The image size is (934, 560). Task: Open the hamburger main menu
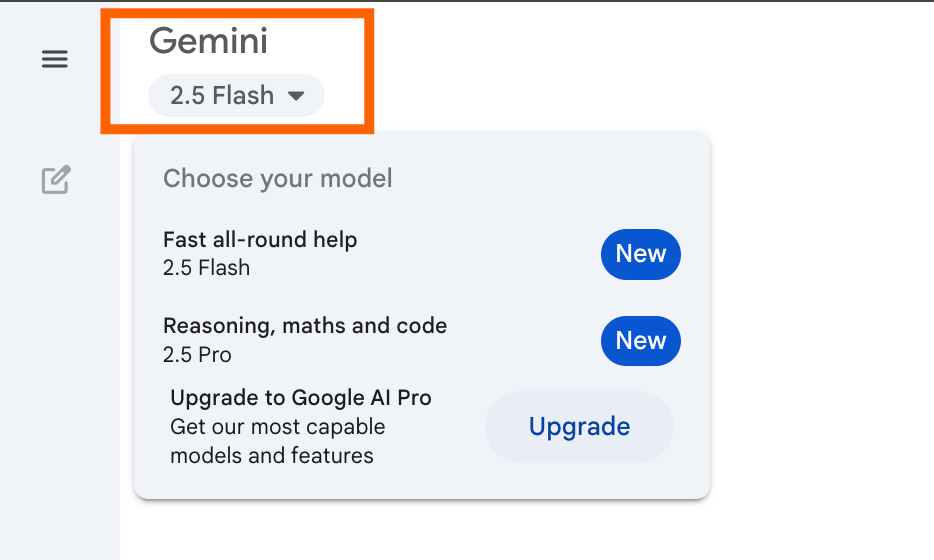(55, 60)
